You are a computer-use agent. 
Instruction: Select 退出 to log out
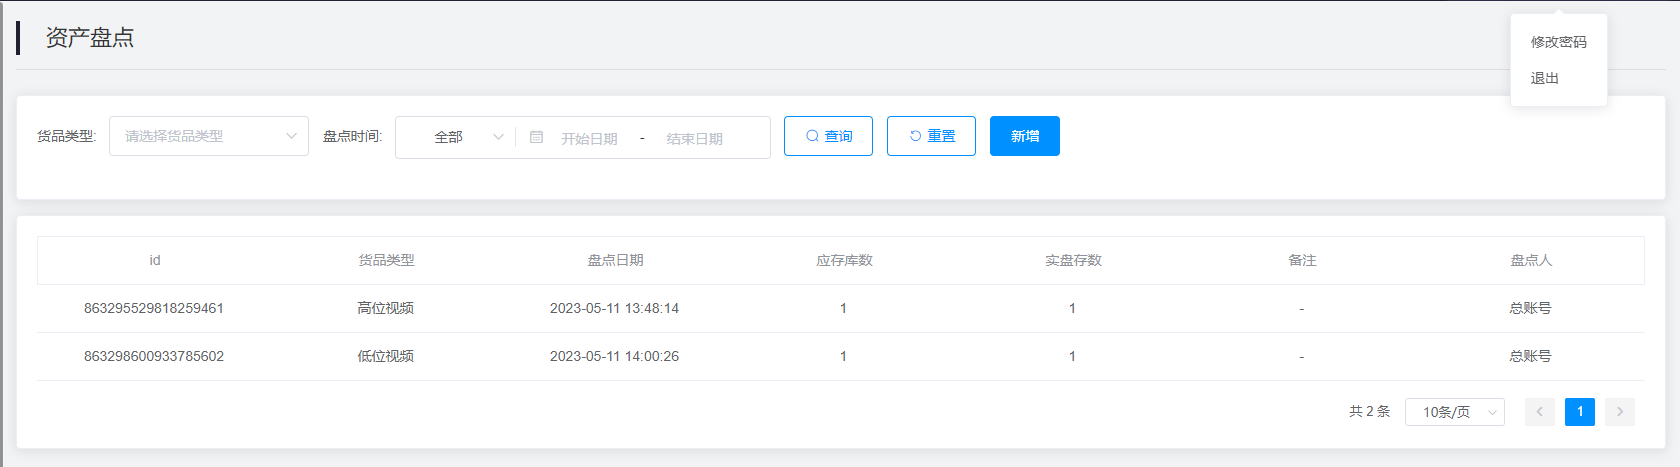(1544, 78)
